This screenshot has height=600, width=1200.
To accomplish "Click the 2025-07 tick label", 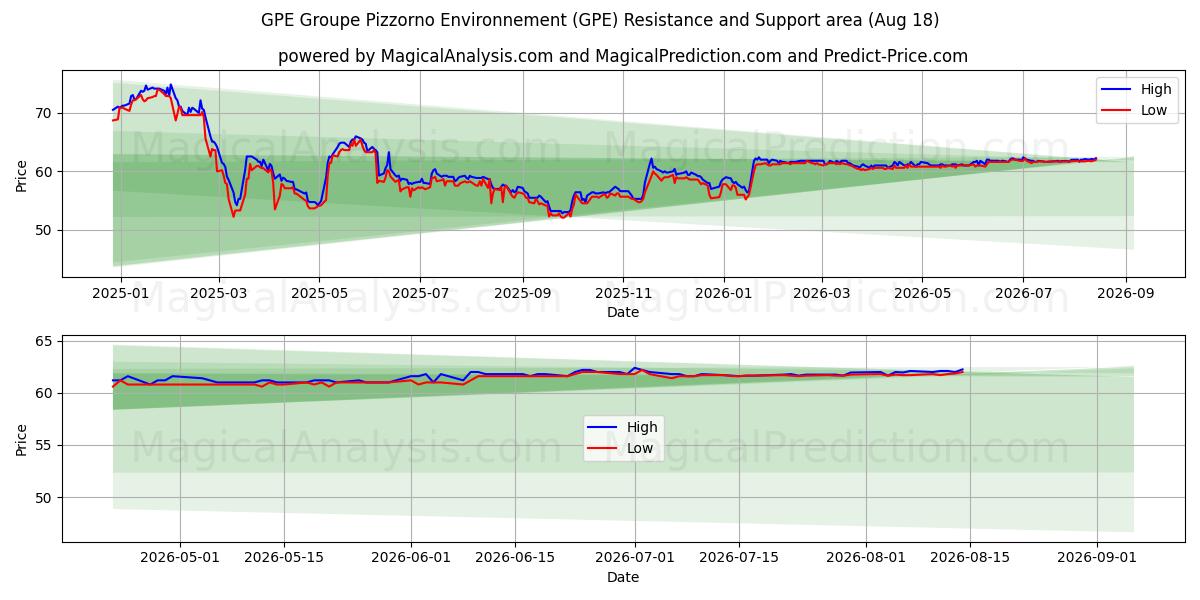I will point(419,293).
